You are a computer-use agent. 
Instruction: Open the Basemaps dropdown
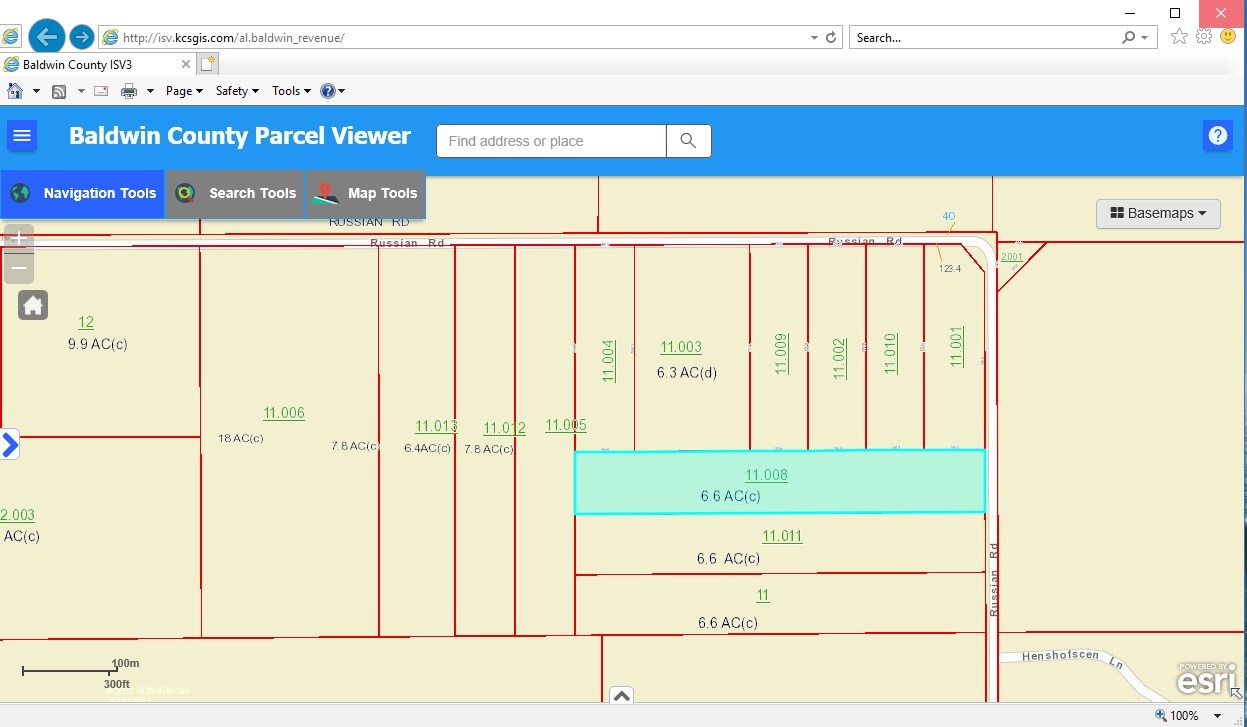[x=1158, y=213]
